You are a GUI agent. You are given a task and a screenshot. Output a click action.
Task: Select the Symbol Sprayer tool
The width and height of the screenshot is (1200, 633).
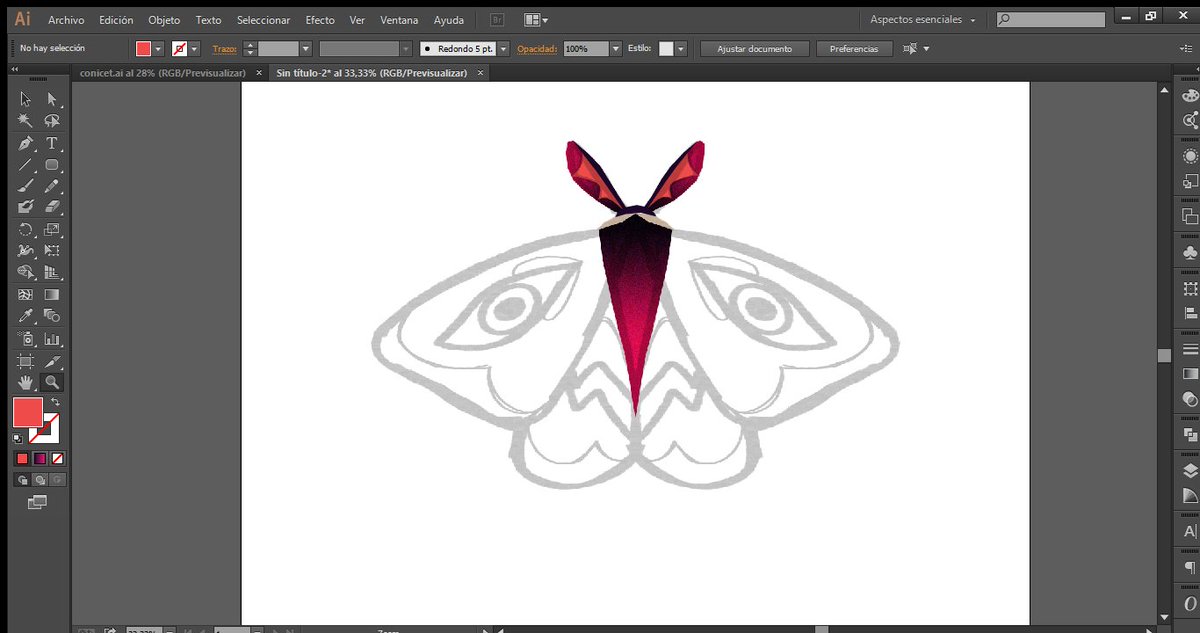[x=26, y=339]
